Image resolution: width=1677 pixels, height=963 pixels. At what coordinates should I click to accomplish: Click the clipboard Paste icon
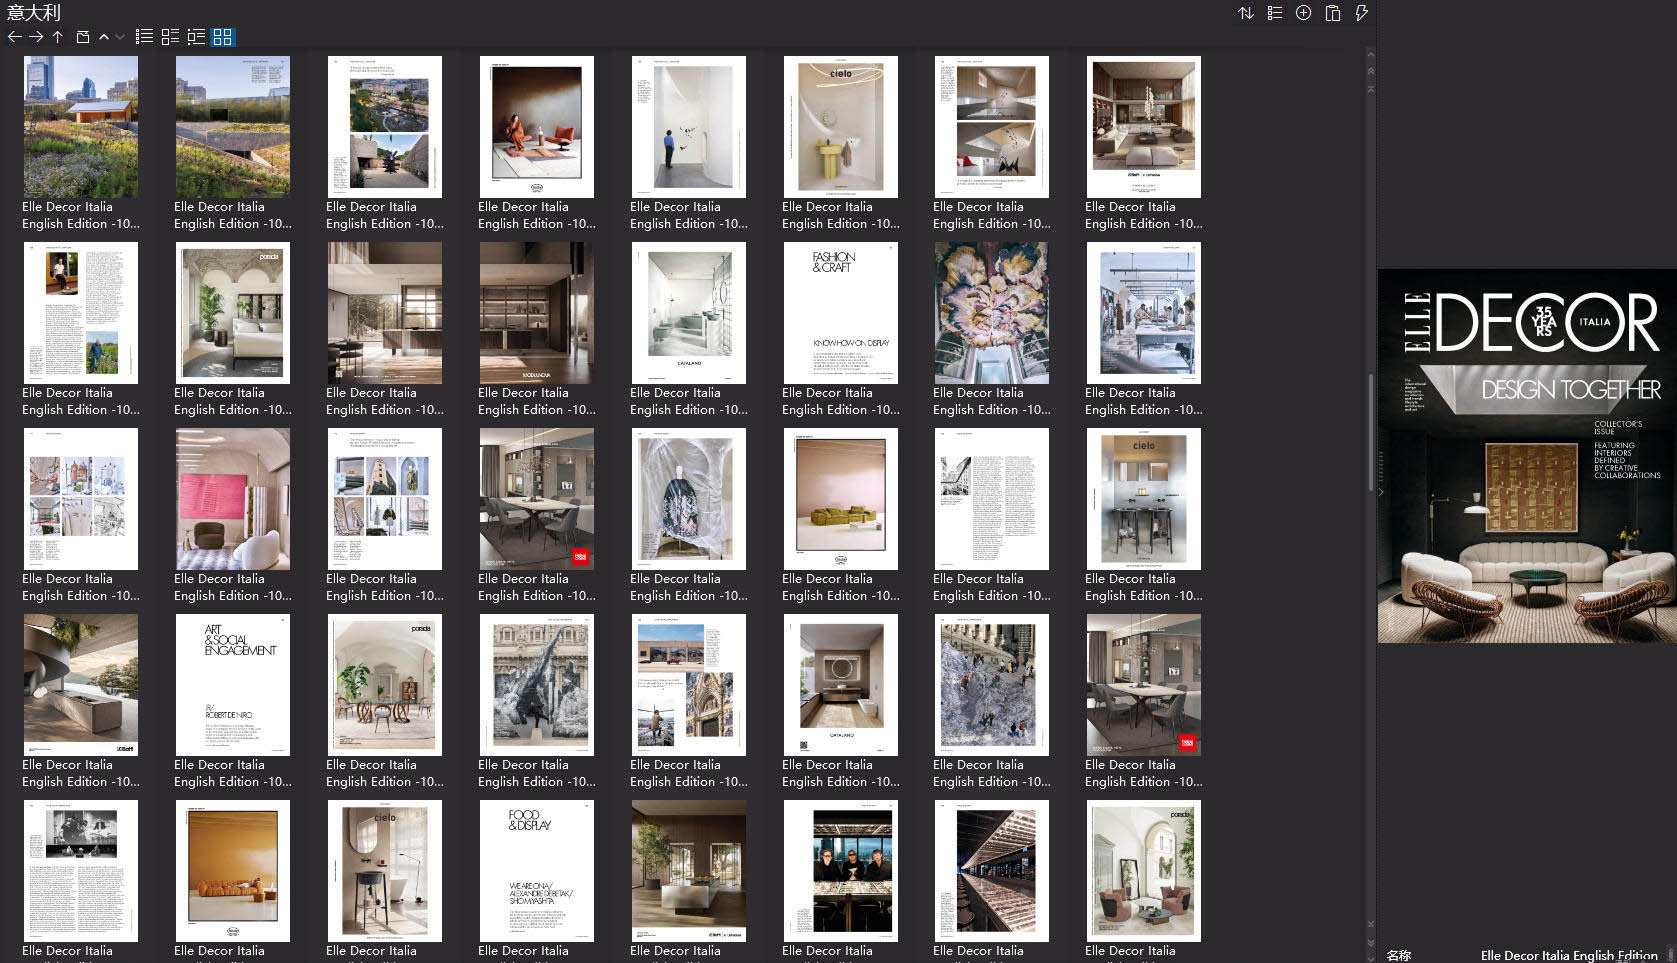pyautogui.click(x=1331, y=13)
